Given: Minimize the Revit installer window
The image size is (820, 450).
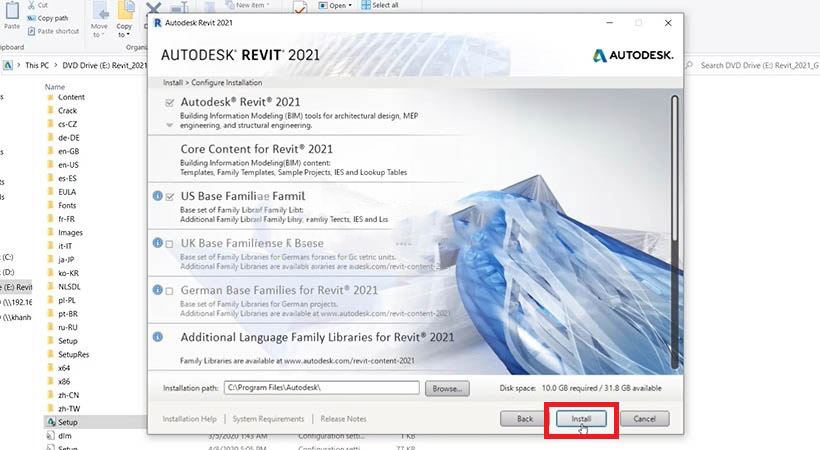Looking at the screenshot, I should point(610,23).
